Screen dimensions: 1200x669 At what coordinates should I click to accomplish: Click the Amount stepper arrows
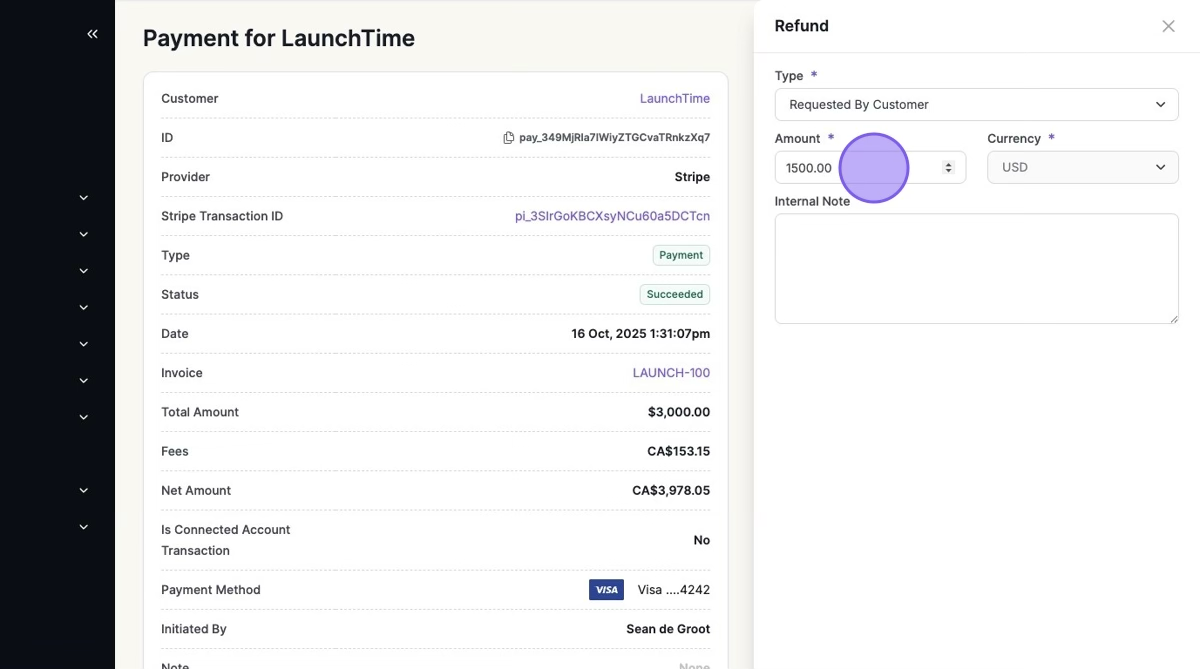pos(948,167)
